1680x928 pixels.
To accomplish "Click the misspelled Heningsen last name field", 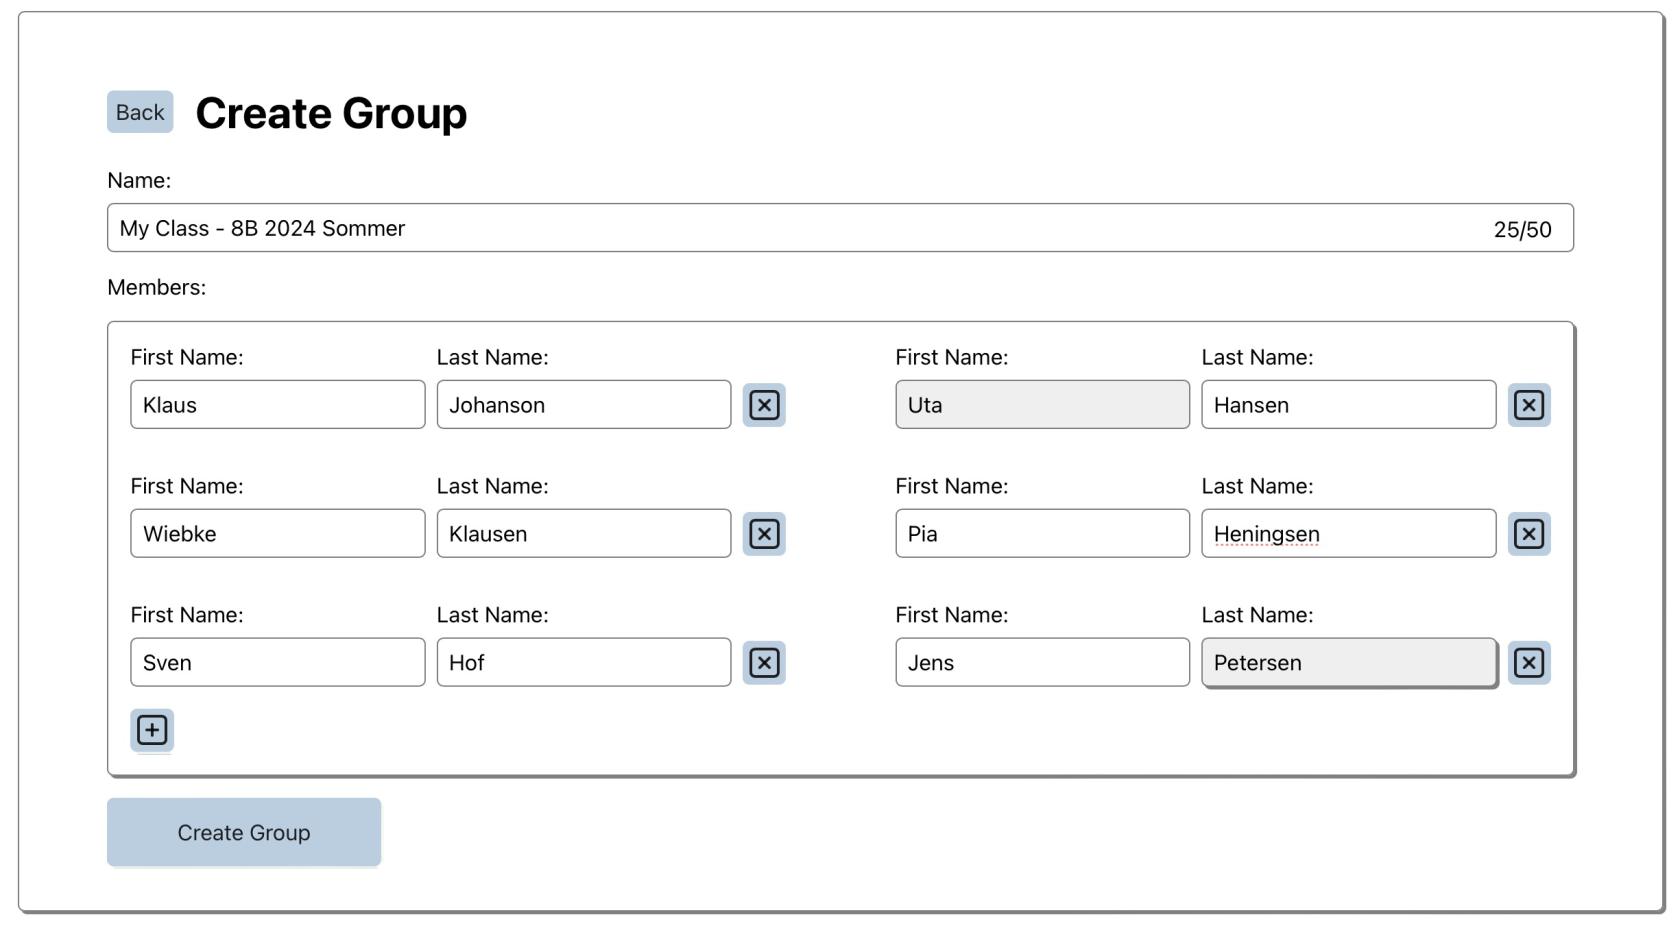I will 1348,534.
